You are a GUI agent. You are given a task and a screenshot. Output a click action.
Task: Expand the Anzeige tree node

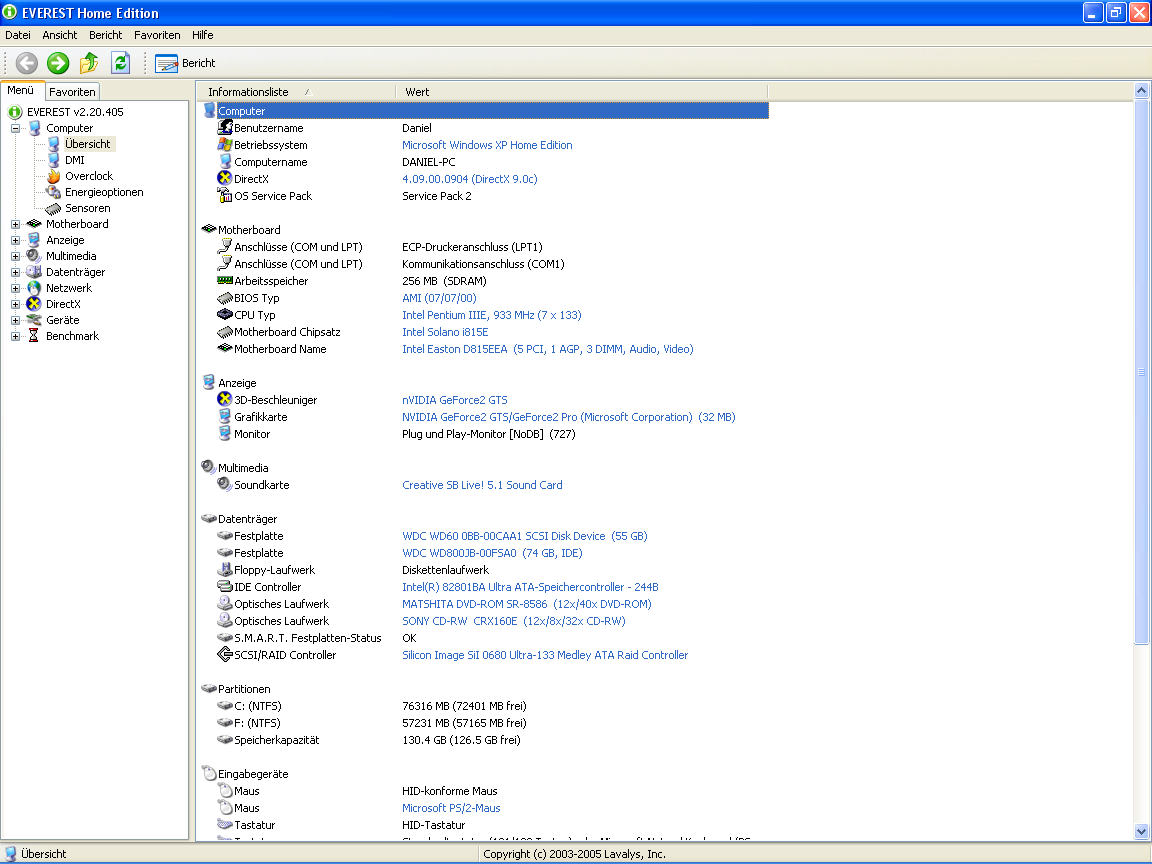coord(15,240)
